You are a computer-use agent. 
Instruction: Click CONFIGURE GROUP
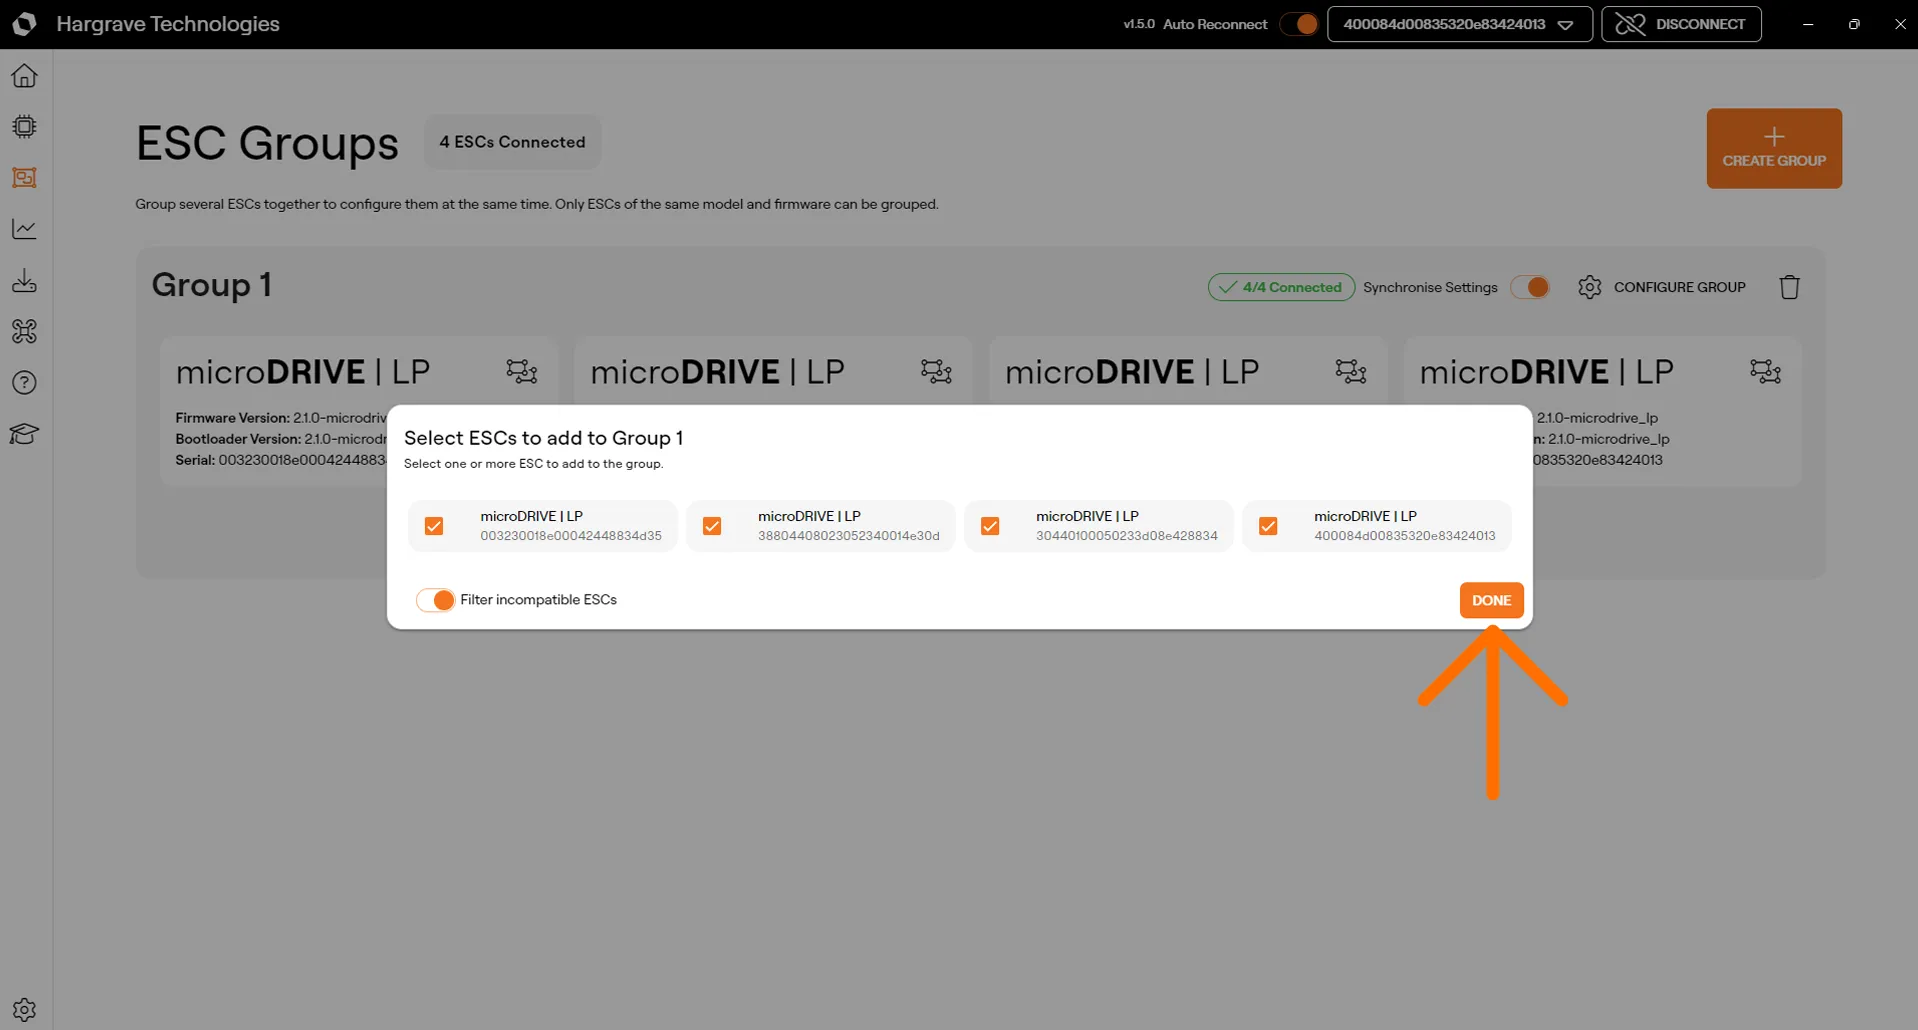1662,287
